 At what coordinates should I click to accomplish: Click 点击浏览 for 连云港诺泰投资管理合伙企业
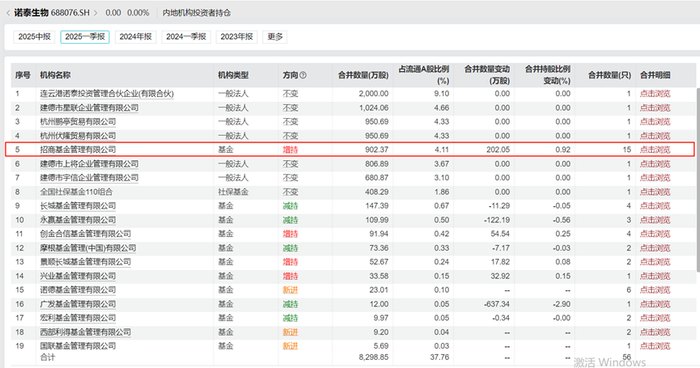click(x=655, y=94)
